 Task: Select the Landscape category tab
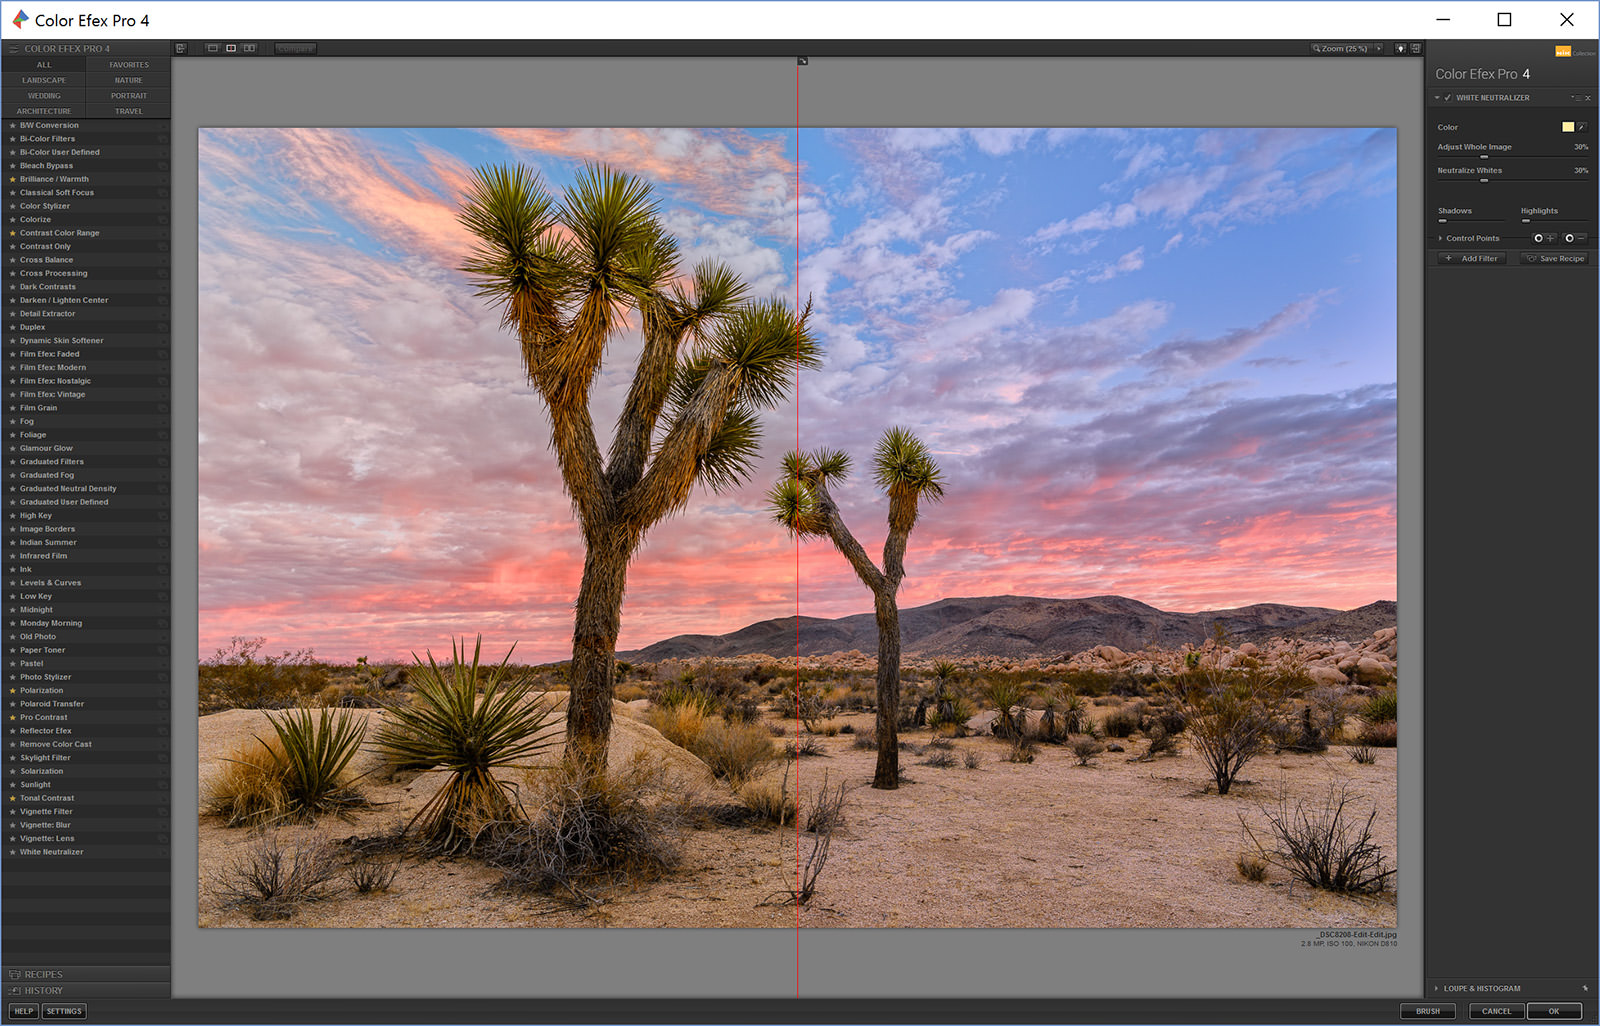point(44,80)
